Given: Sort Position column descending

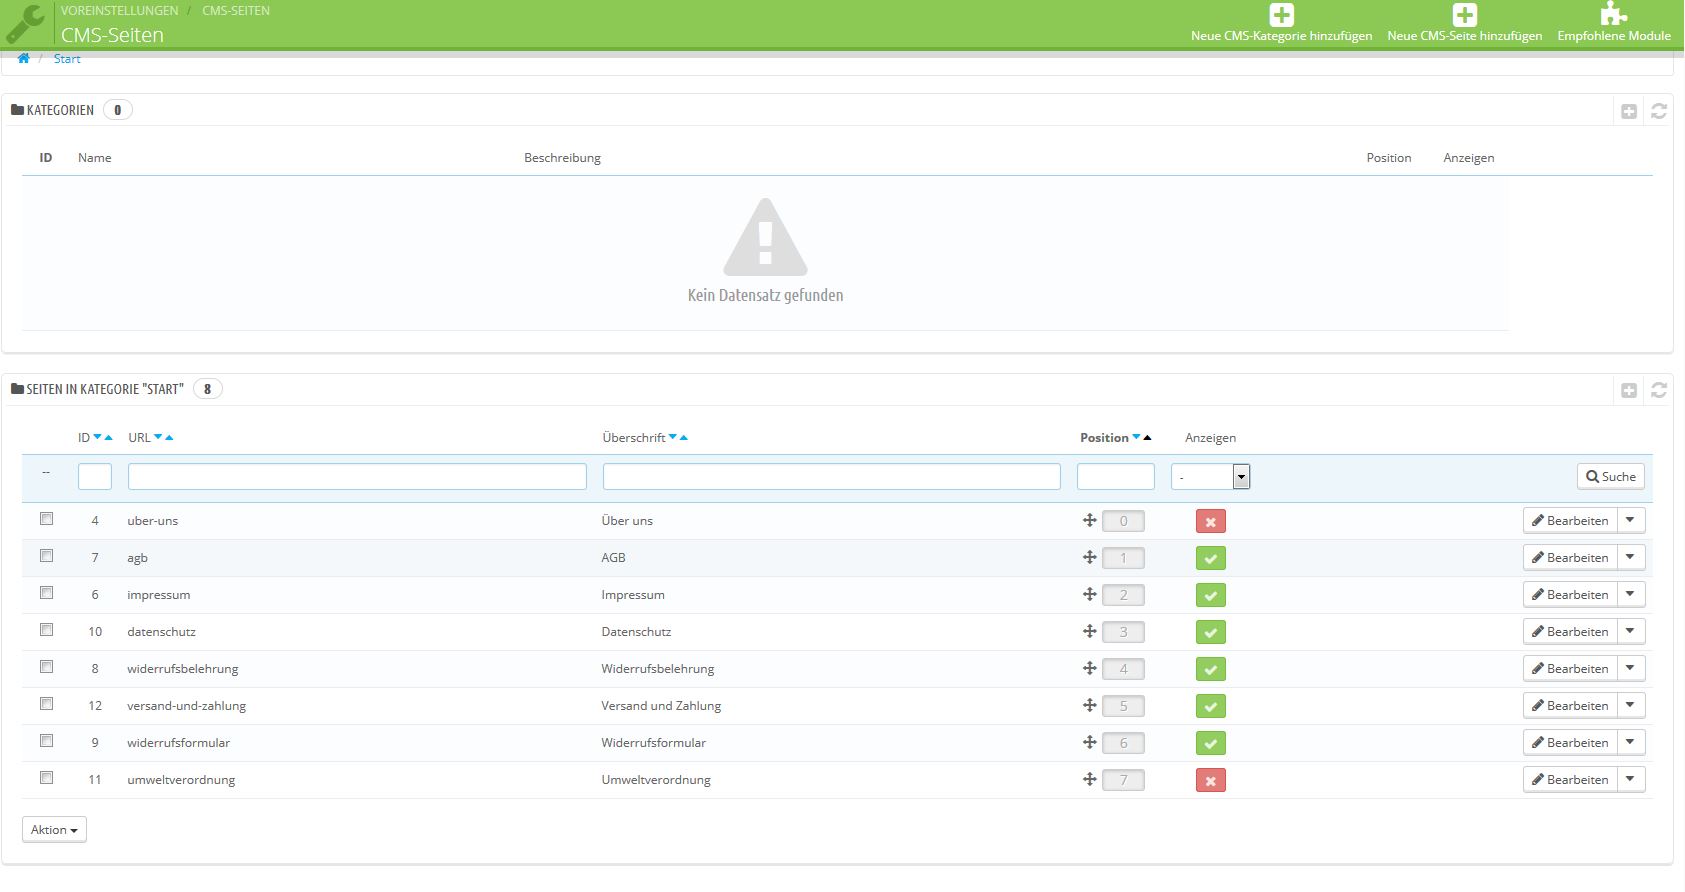Looking at the screenshot, I should click(x=1136, y=437).
